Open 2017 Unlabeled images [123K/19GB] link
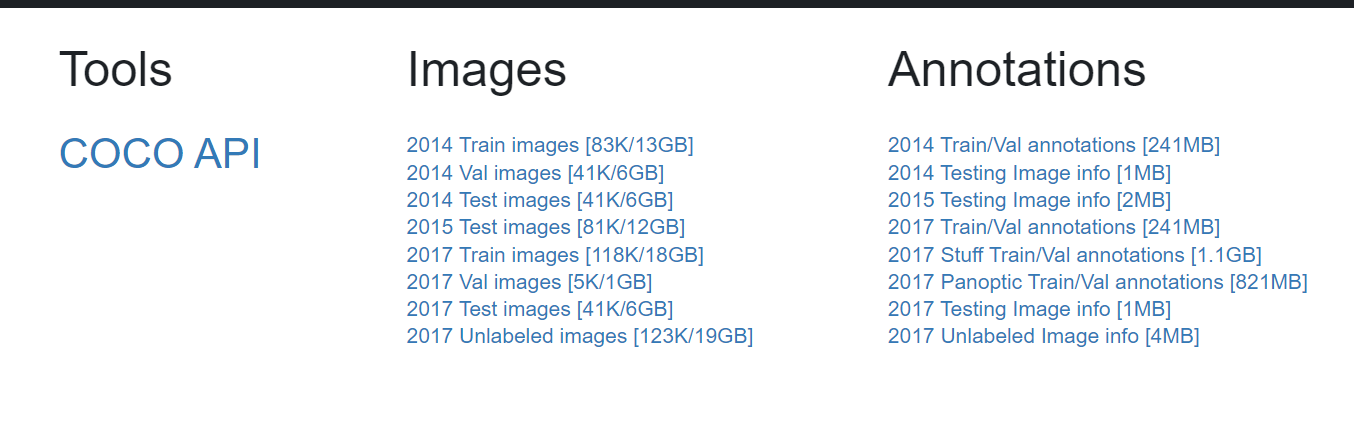 pyautogui.click(x=579, y=336)
